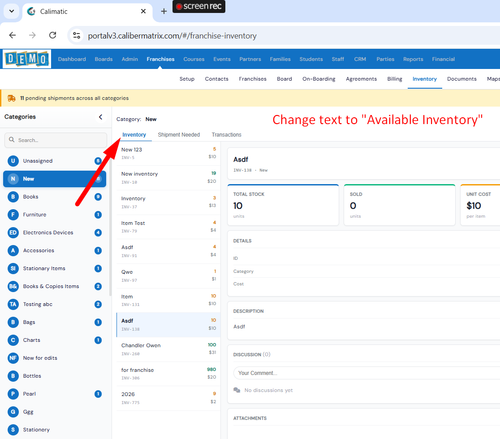This screenshot has height=439, width=500.
Task: Select the Electronics Devices category
Action: coord(55,233)
